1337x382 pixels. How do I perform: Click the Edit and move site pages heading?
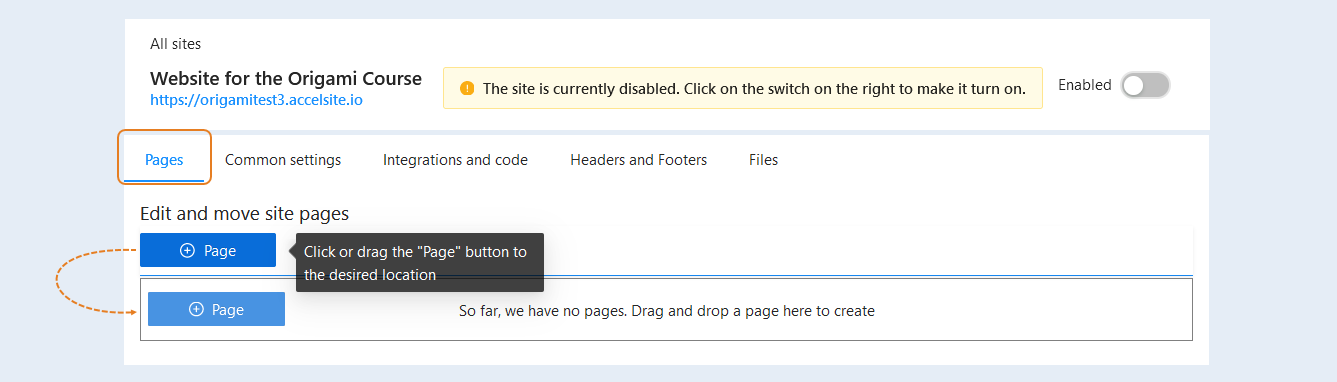[x=244, y=213]
